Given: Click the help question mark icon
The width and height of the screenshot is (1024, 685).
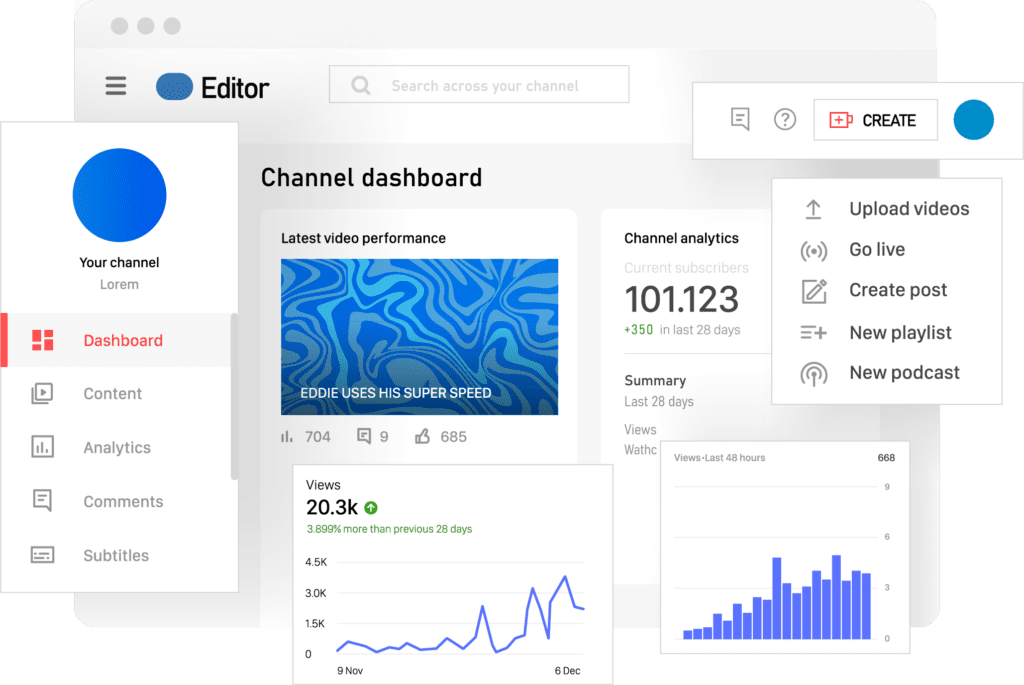Looking at the screenshot, I should [785, 120].
